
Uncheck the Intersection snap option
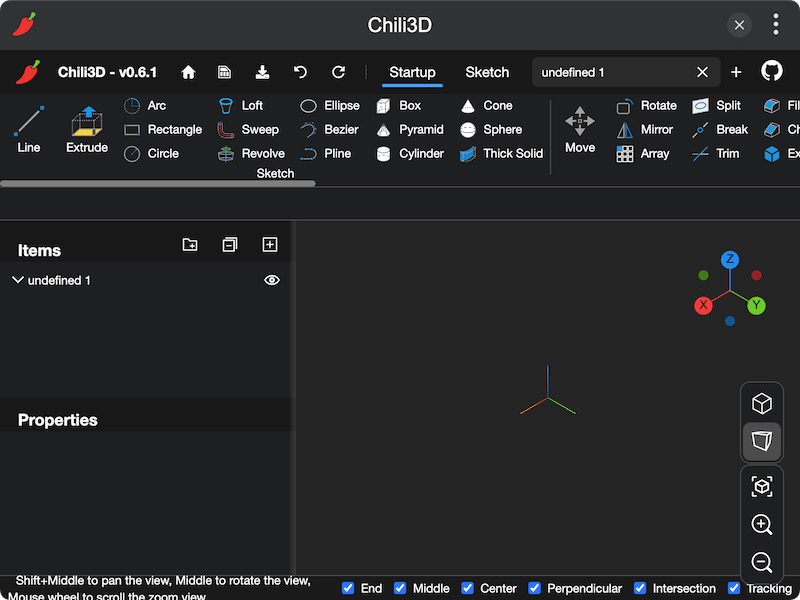point(640,588)
